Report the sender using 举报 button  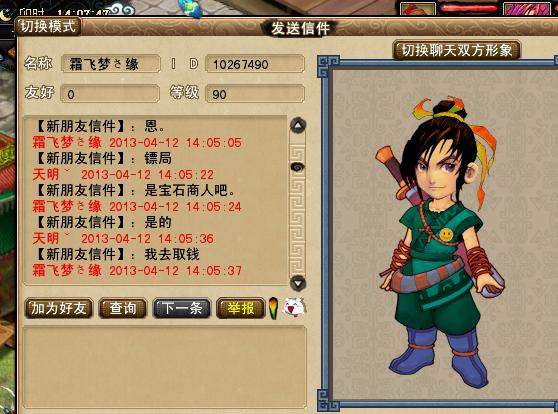(241, 308)
